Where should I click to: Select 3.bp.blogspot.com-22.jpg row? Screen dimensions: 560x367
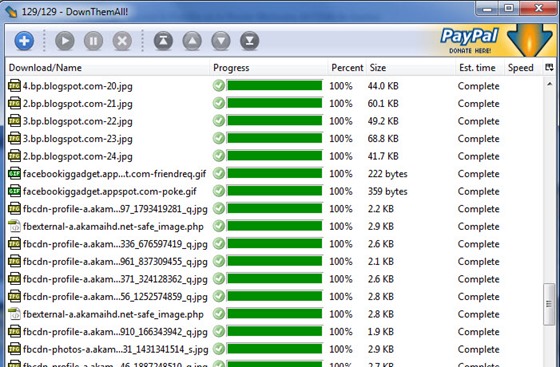tap(274, 121)
